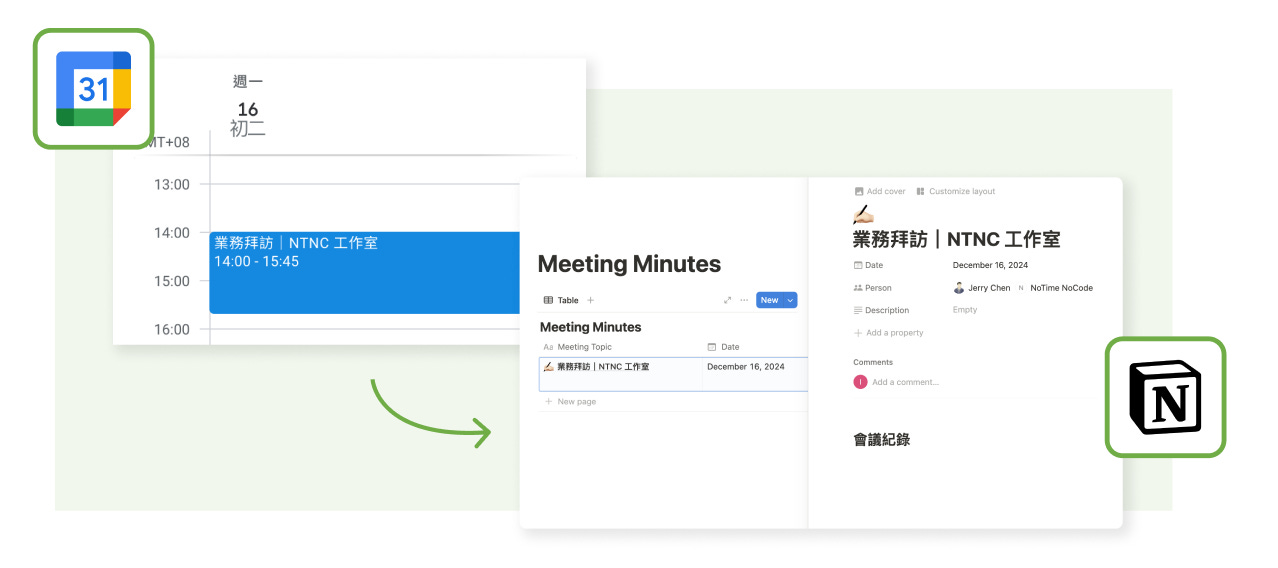Screen dimensions: 1278x568
Task: Select the person NoTime NoCode
Action: click(x=1055, y=288)
